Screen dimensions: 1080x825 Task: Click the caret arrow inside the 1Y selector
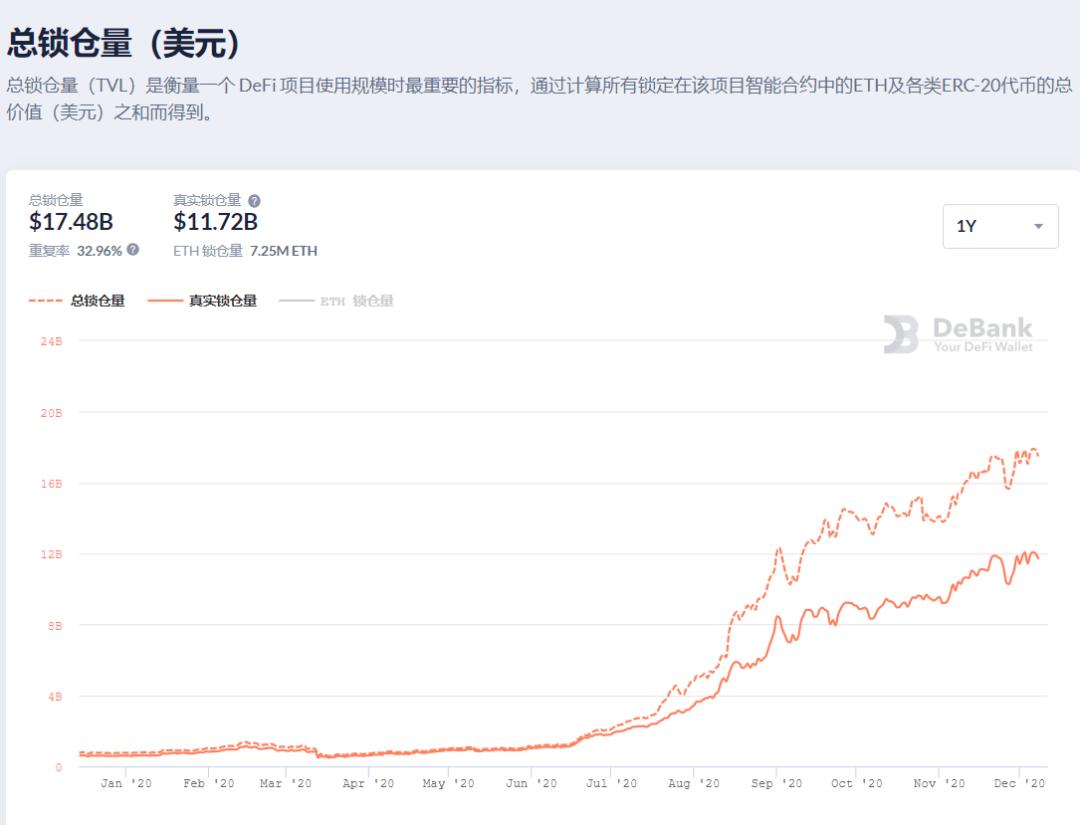[x=1036, y=226]
